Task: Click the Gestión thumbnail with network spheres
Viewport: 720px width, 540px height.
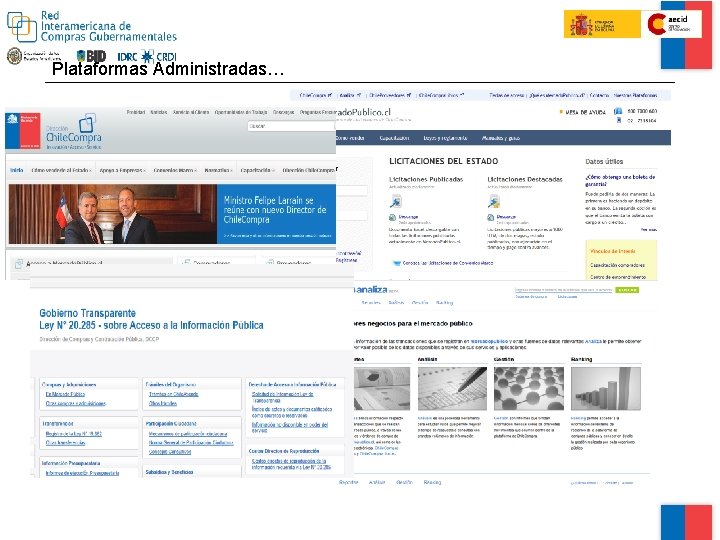Action: pyautogui.click(x=529, y=388)
